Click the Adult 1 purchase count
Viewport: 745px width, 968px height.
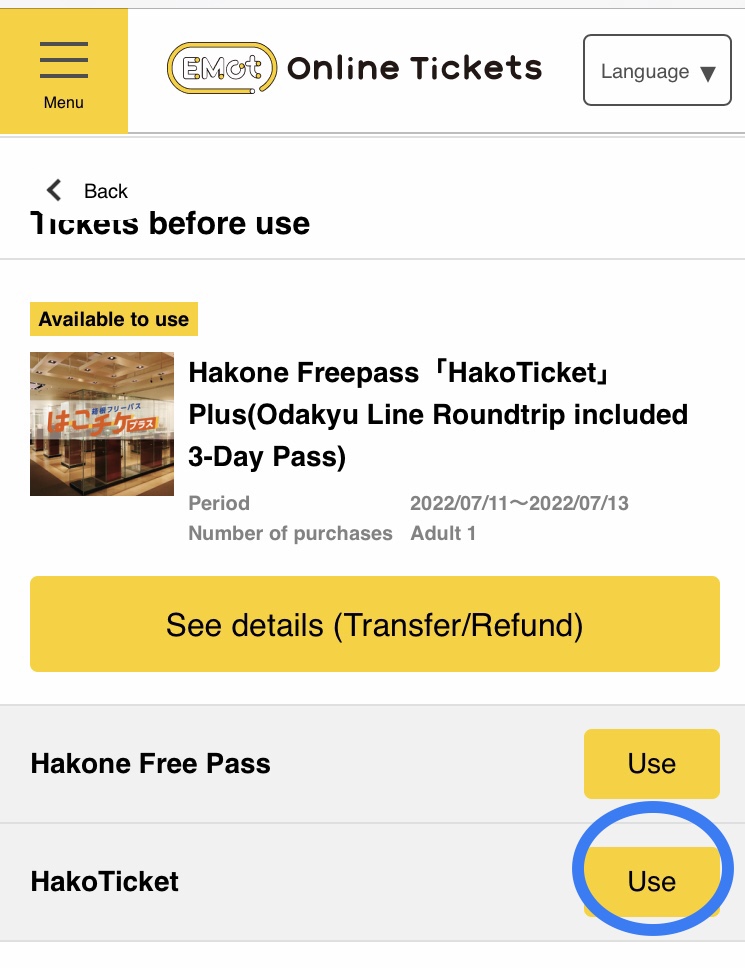pyautogui.click(x=443, y=533)
